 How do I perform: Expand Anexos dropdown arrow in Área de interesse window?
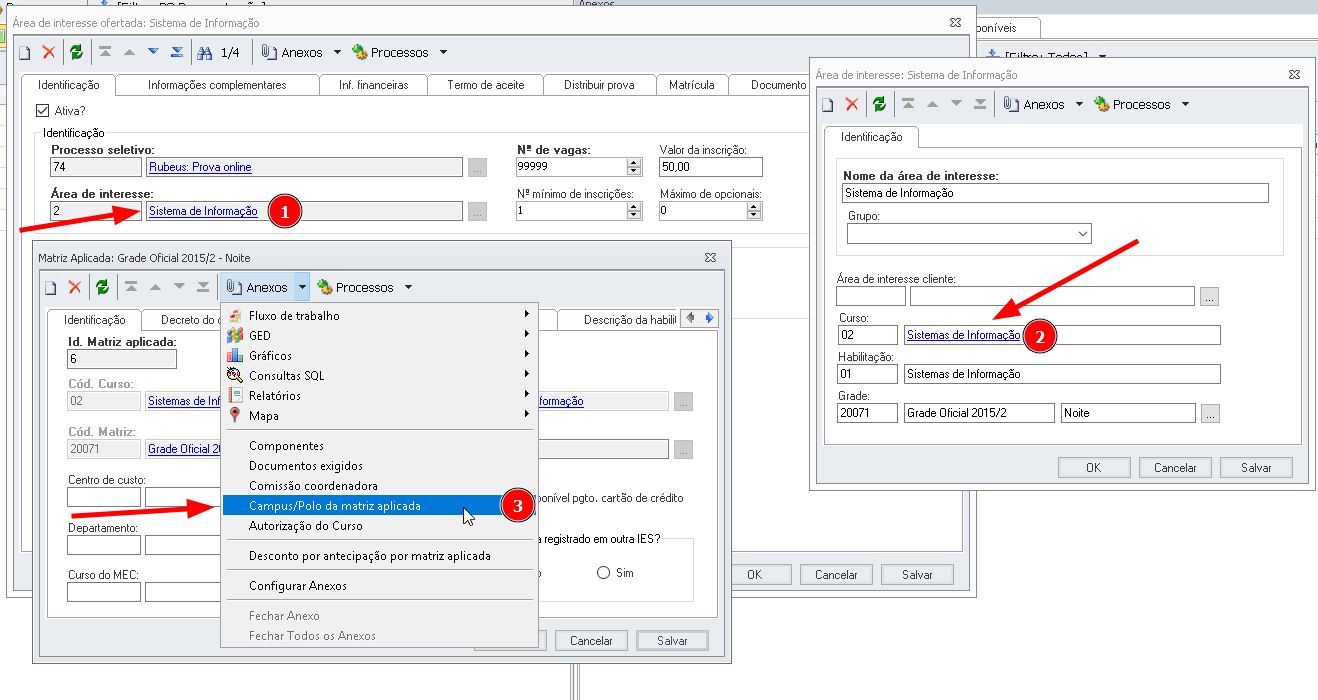pyautogui.click(x=1079, y=104)
